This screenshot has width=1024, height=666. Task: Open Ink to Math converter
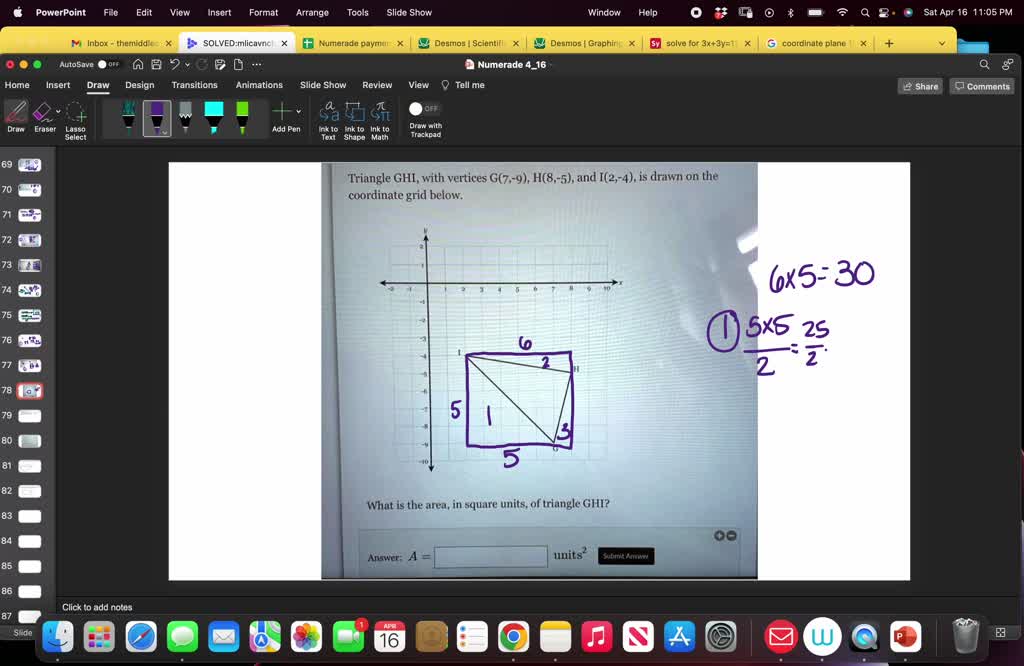click(379, 120)
